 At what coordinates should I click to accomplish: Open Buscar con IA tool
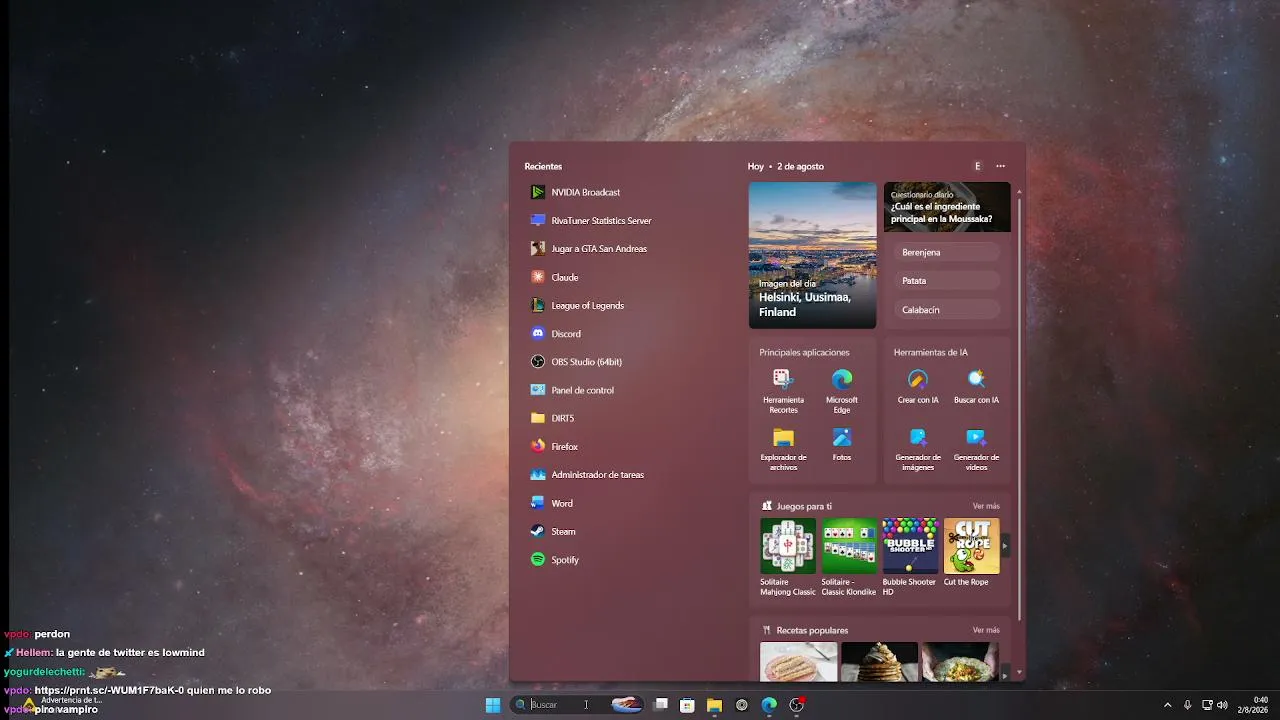[x=976, y=386]
